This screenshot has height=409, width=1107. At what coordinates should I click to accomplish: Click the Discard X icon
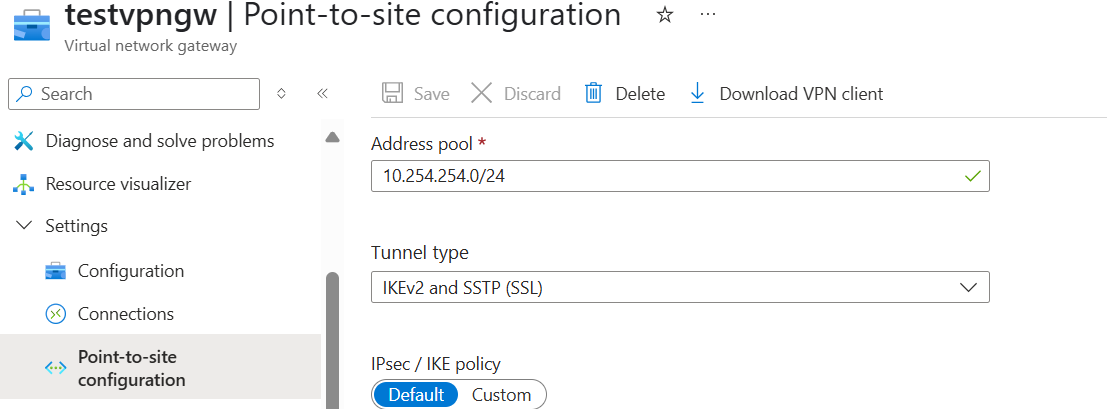coord(481,93)
